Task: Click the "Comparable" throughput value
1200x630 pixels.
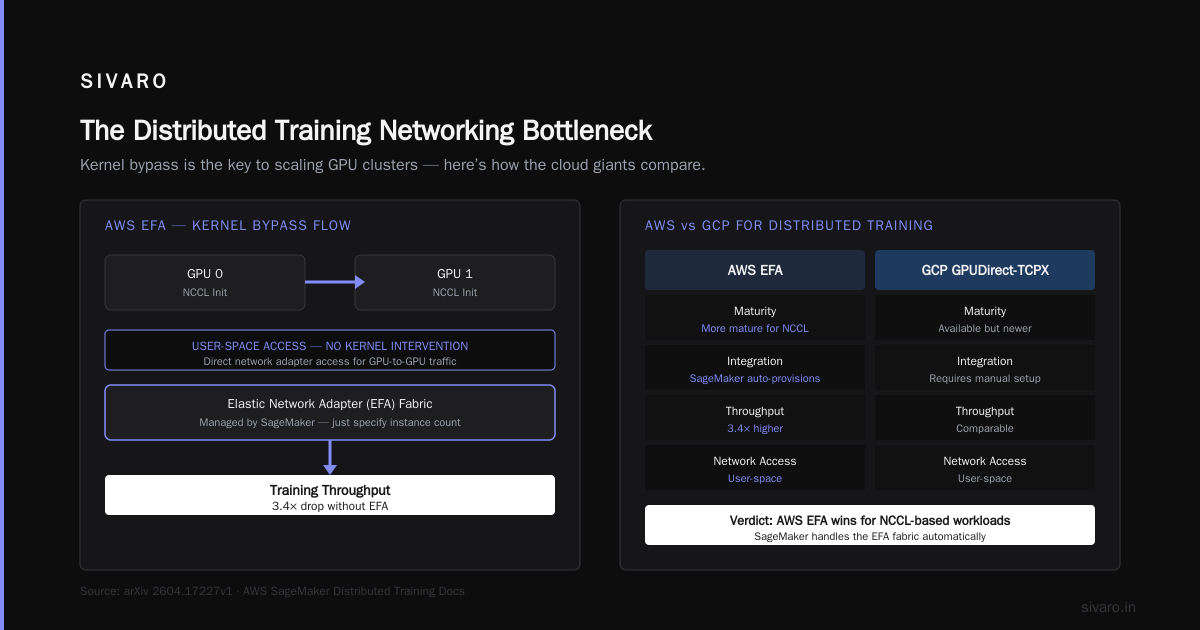Action: pyautogui.click(x=985, y=428)
